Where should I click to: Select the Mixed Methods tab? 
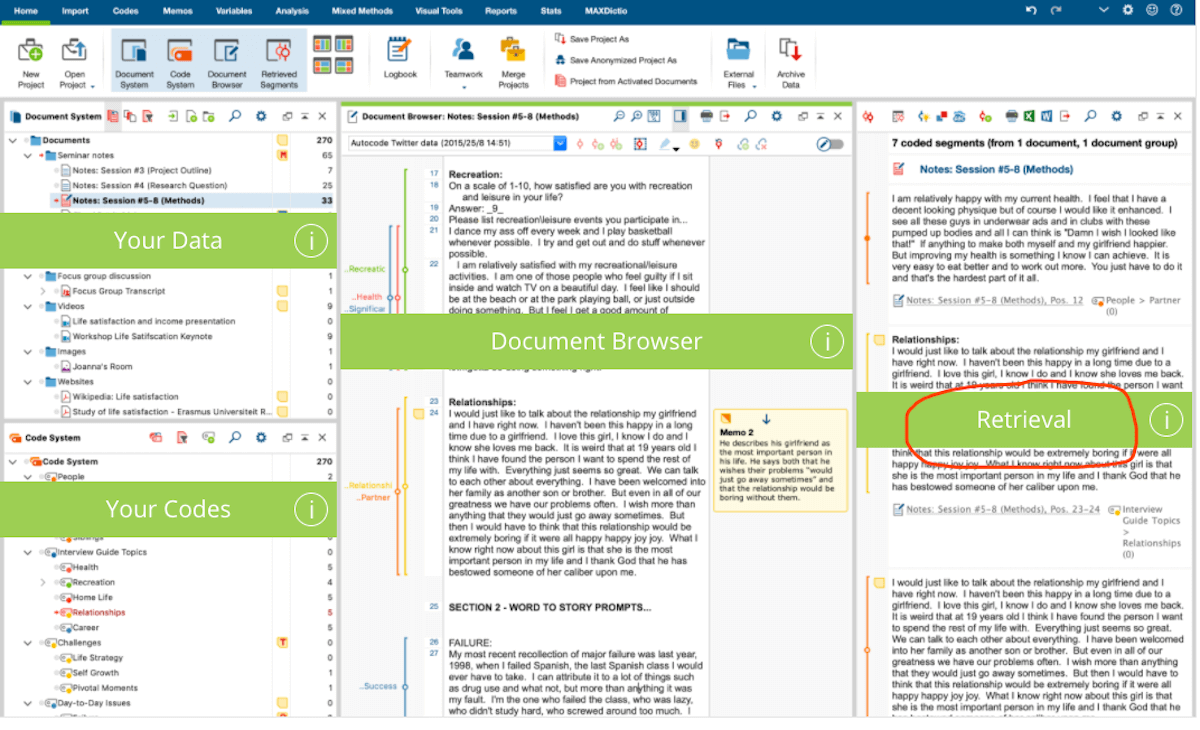362,11
